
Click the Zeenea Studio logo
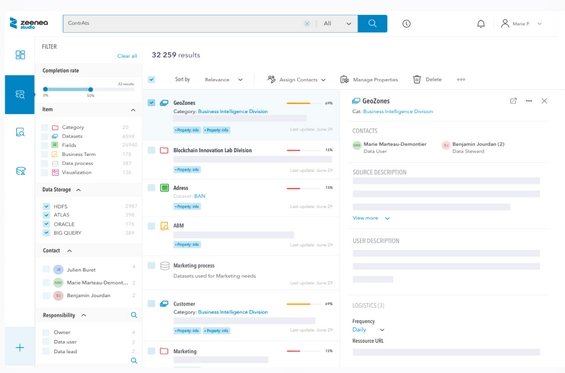click(x=28, y=23)
